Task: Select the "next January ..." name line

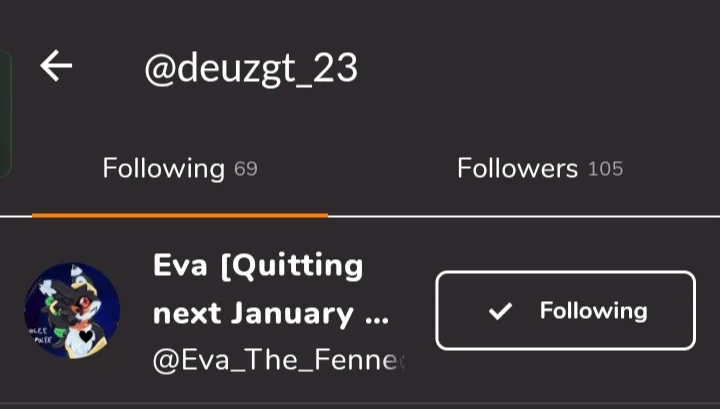Action: (270, 314)
